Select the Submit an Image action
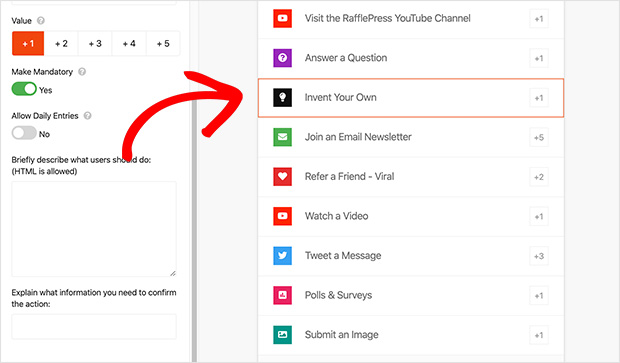 [411, 335]
